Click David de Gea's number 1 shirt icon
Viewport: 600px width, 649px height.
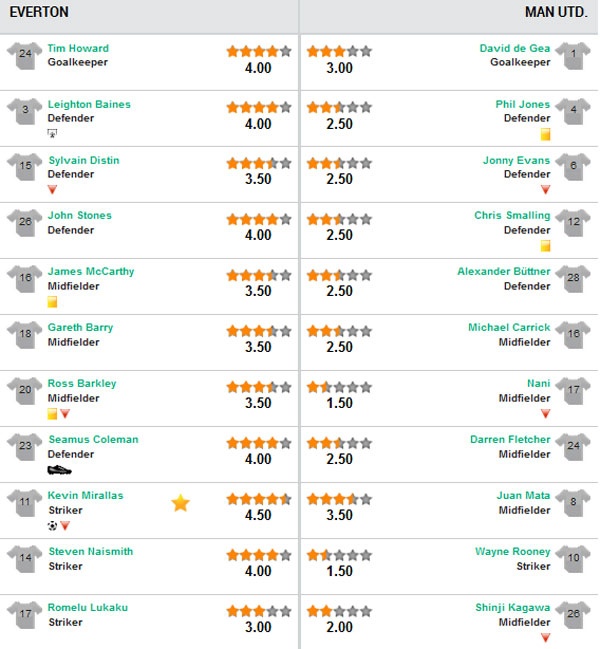(573, 56)
